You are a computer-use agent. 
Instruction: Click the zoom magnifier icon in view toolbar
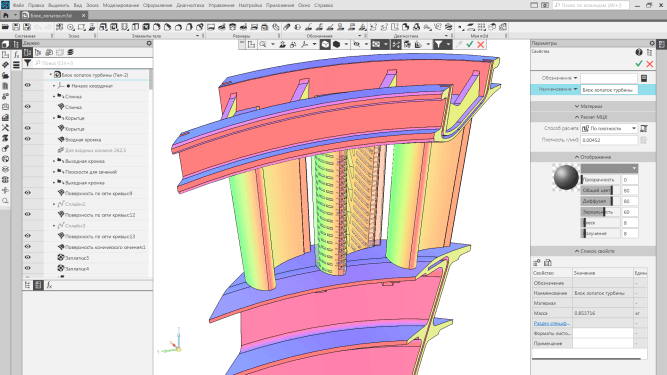(x=263, y=45)
